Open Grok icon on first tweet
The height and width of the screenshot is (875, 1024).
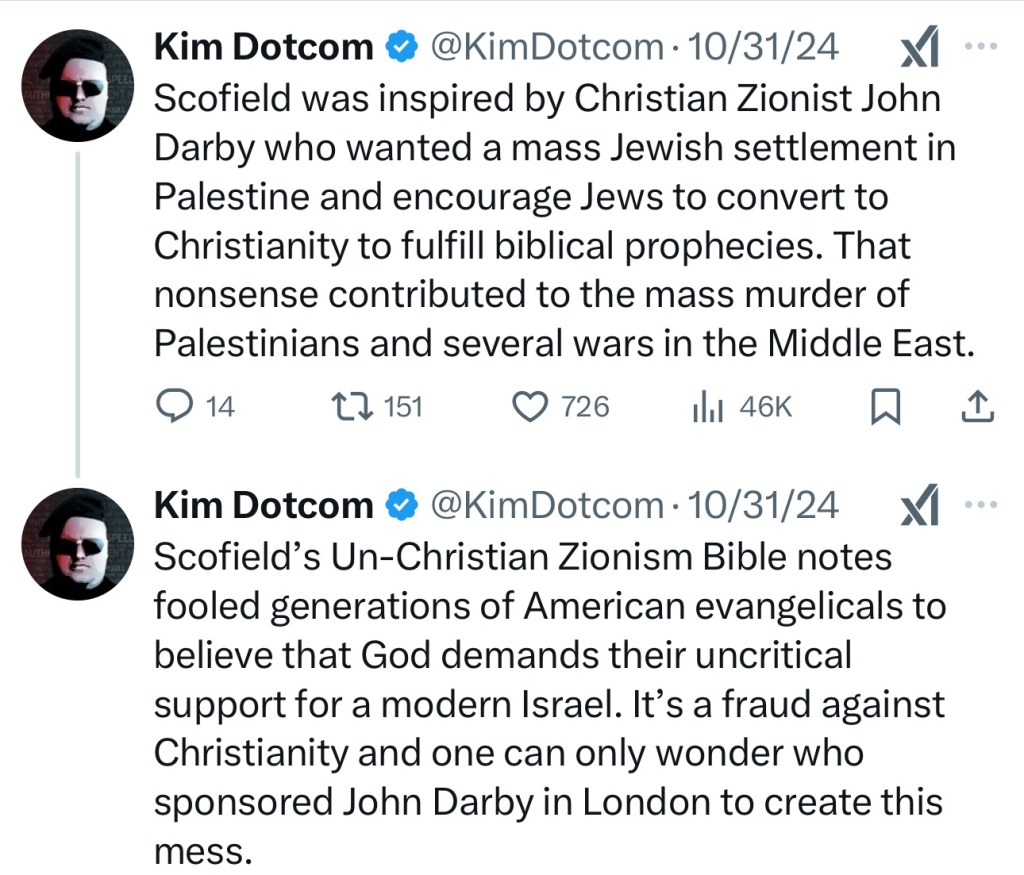click(919, 48)
